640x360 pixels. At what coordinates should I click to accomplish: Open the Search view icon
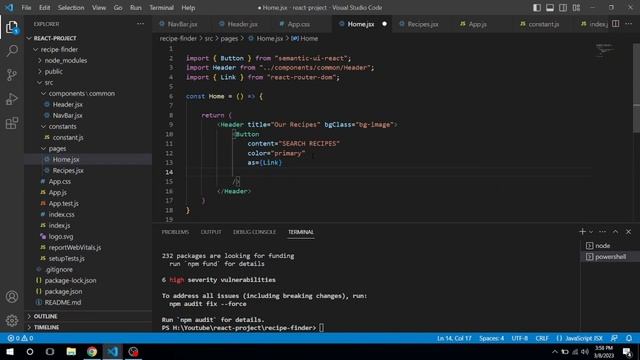click(12, 51)
